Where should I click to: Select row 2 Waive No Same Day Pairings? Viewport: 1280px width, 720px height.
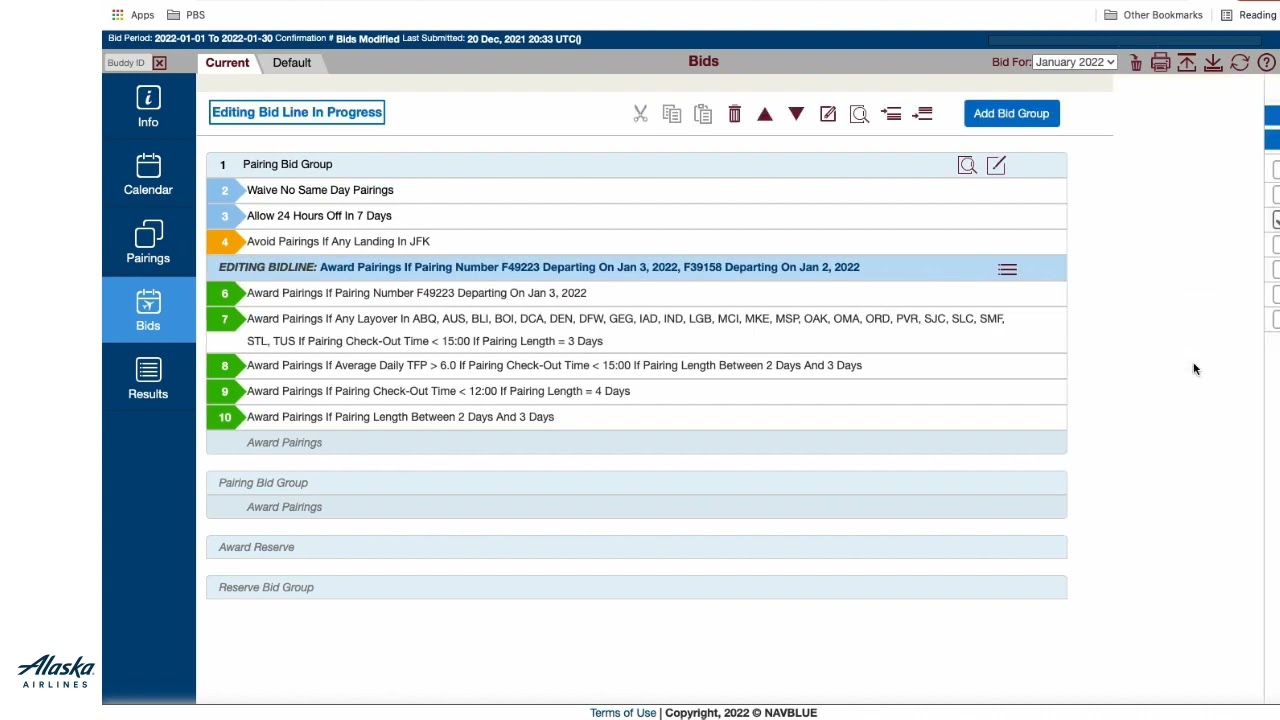[636, 190]
